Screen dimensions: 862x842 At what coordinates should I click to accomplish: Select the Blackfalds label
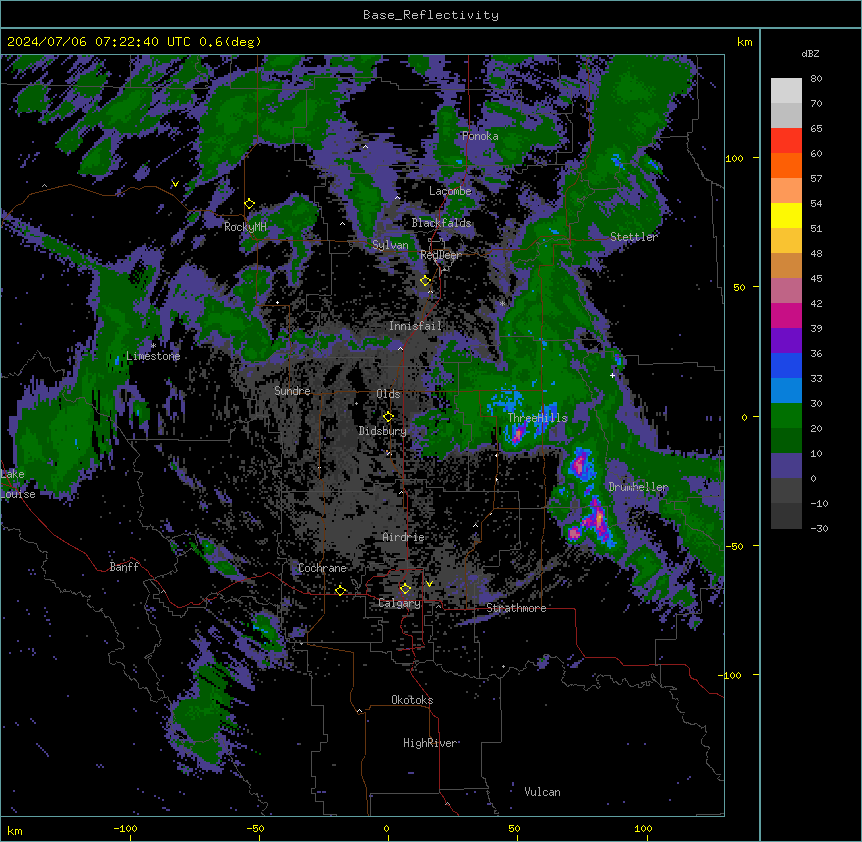(x=441, y=223)
